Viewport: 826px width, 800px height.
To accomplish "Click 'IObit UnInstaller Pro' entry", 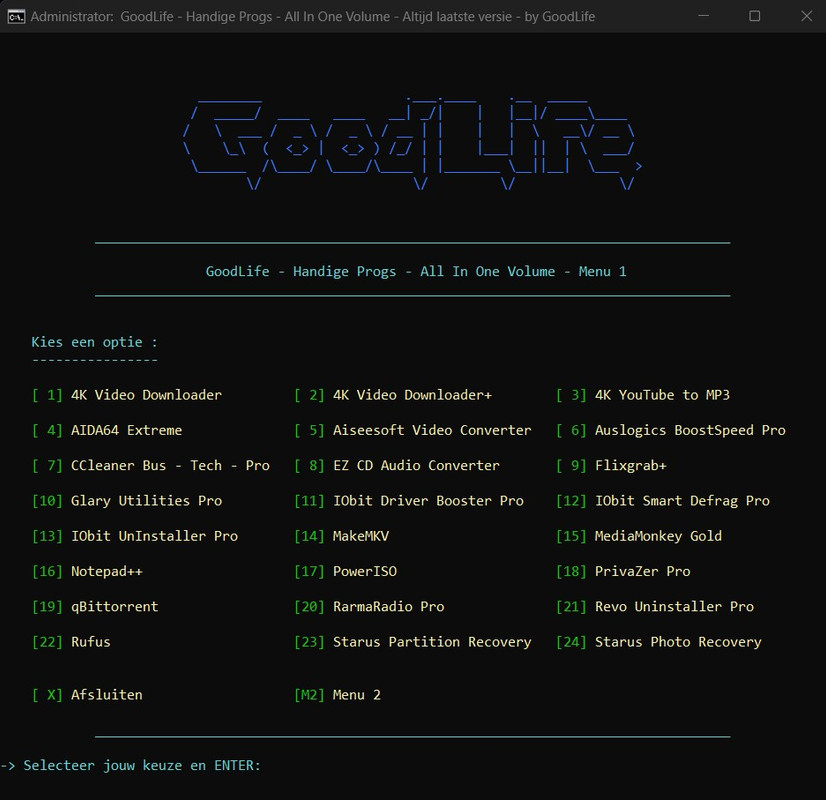I will 135,536.
